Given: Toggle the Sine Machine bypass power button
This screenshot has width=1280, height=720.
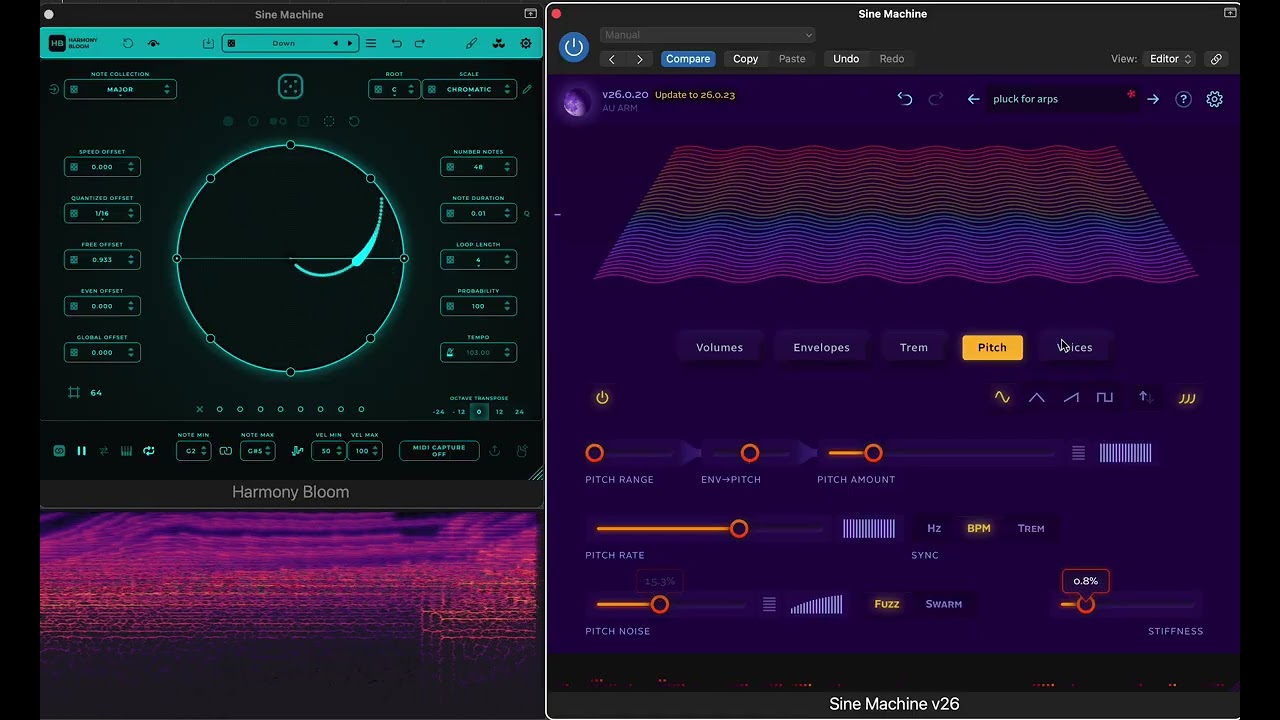Looking at the screenshot, I should [x=574, y=47].
